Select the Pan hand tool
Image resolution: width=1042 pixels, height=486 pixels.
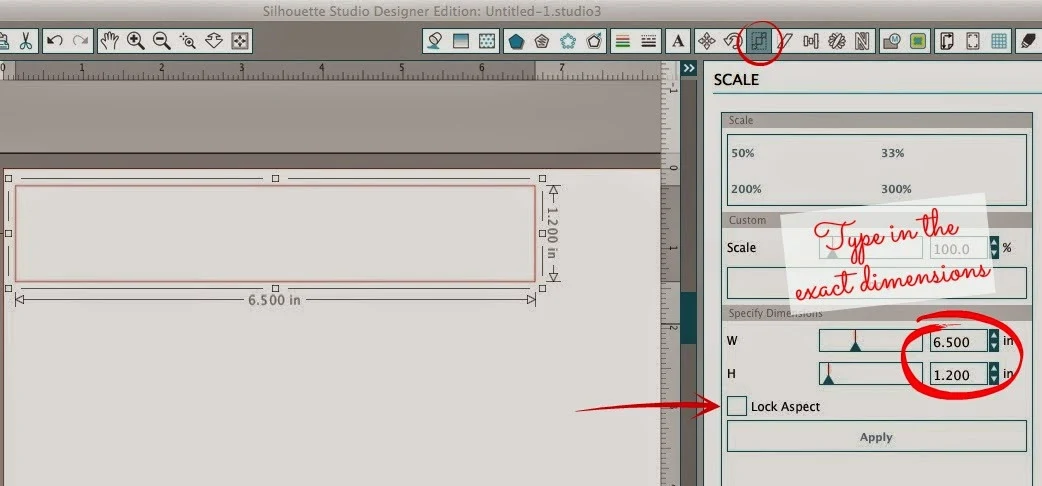click(109, 41)
